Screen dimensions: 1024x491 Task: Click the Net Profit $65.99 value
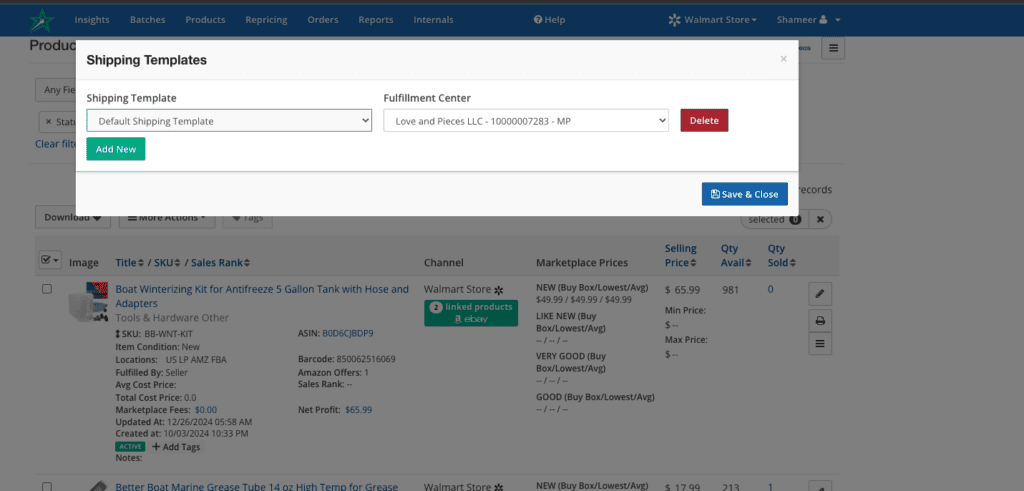[x=359, y=410]
